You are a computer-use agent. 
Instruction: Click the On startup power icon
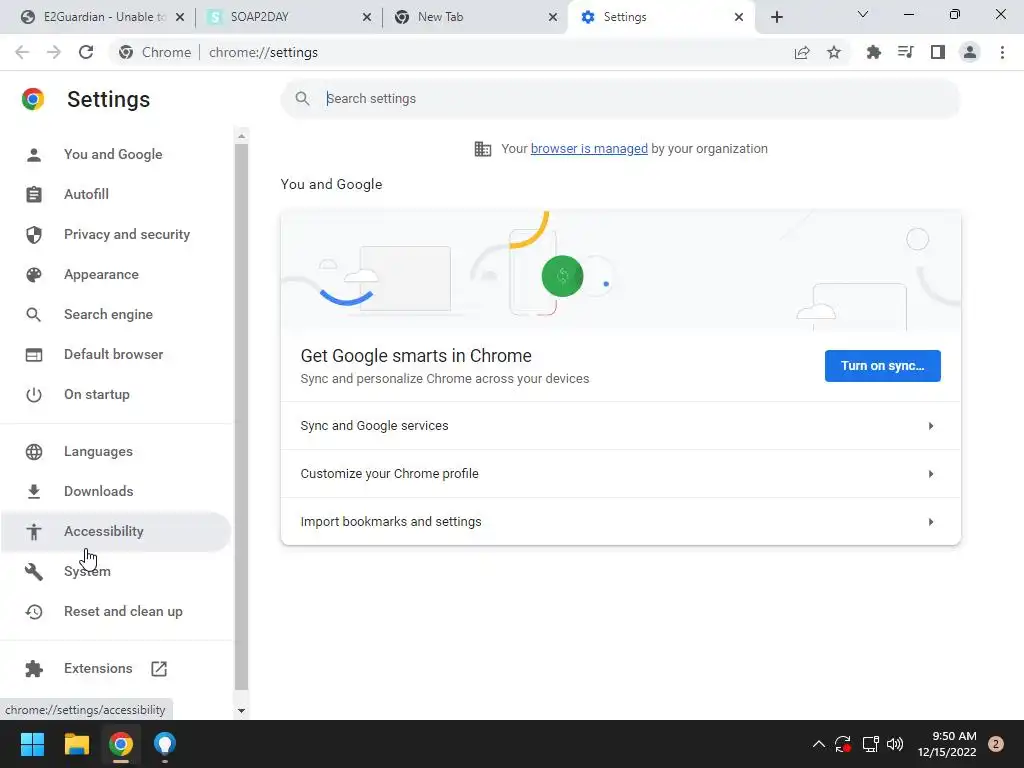pyautogui.click(x=34, y=395)
